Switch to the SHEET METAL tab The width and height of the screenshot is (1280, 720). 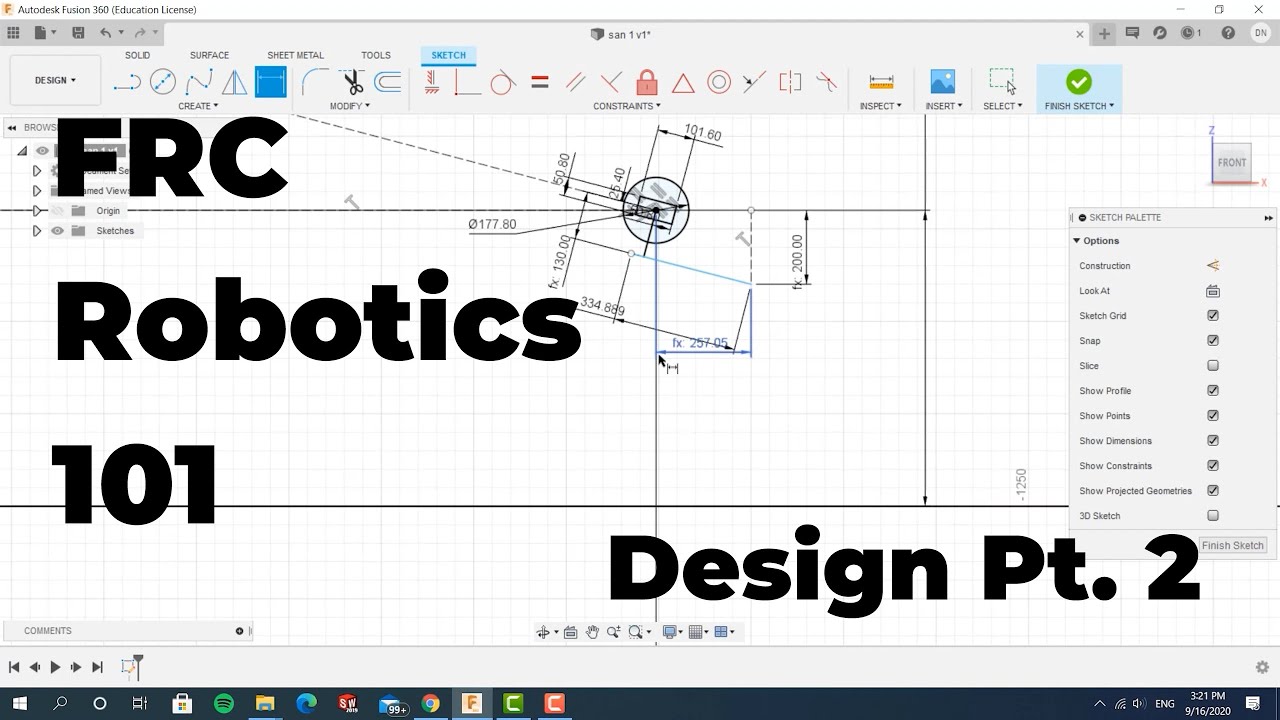click(x=295, y=55)
